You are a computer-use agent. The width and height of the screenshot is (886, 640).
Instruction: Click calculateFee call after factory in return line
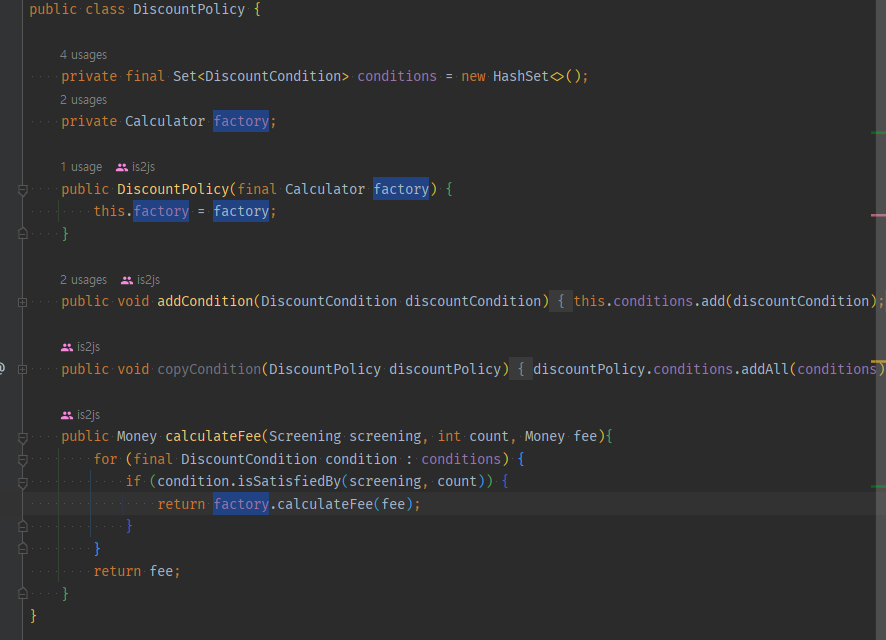point(325,504)
